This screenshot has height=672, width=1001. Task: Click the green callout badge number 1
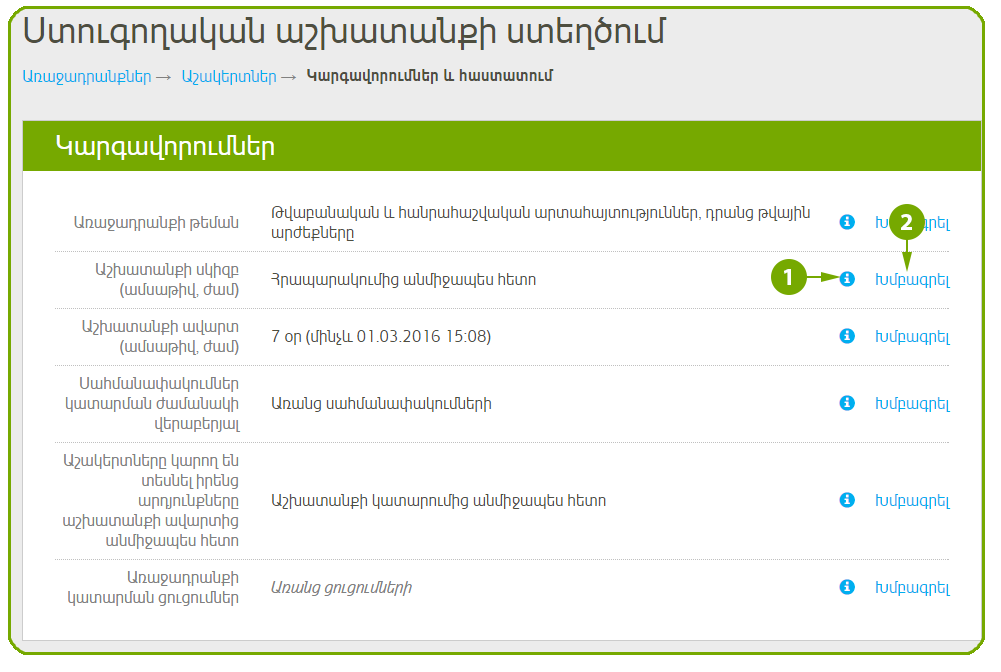(x=788, y=278)
